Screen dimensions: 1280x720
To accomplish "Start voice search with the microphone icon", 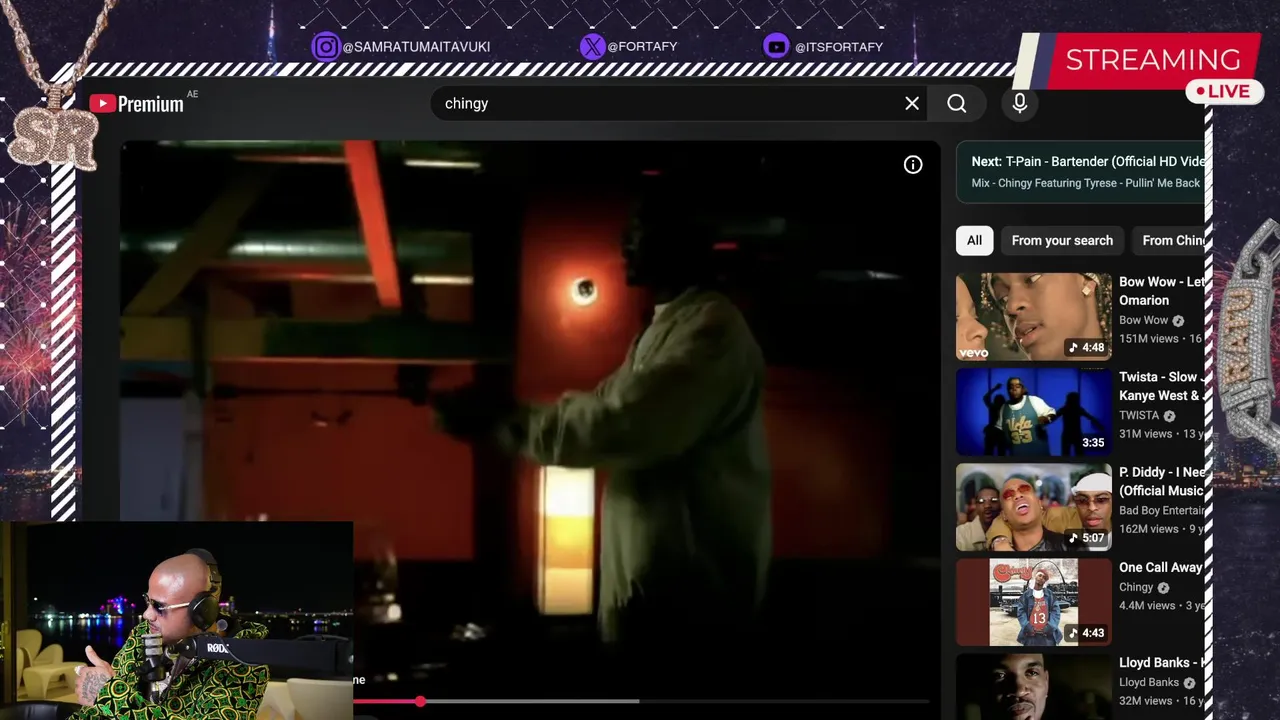I will point(1019,103).
